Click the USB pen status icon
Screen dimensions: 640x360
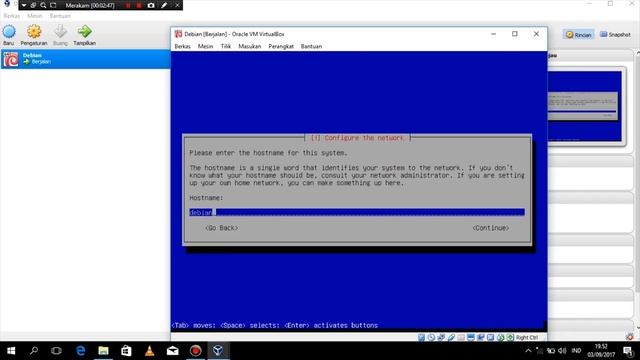[x=451, y=338]
